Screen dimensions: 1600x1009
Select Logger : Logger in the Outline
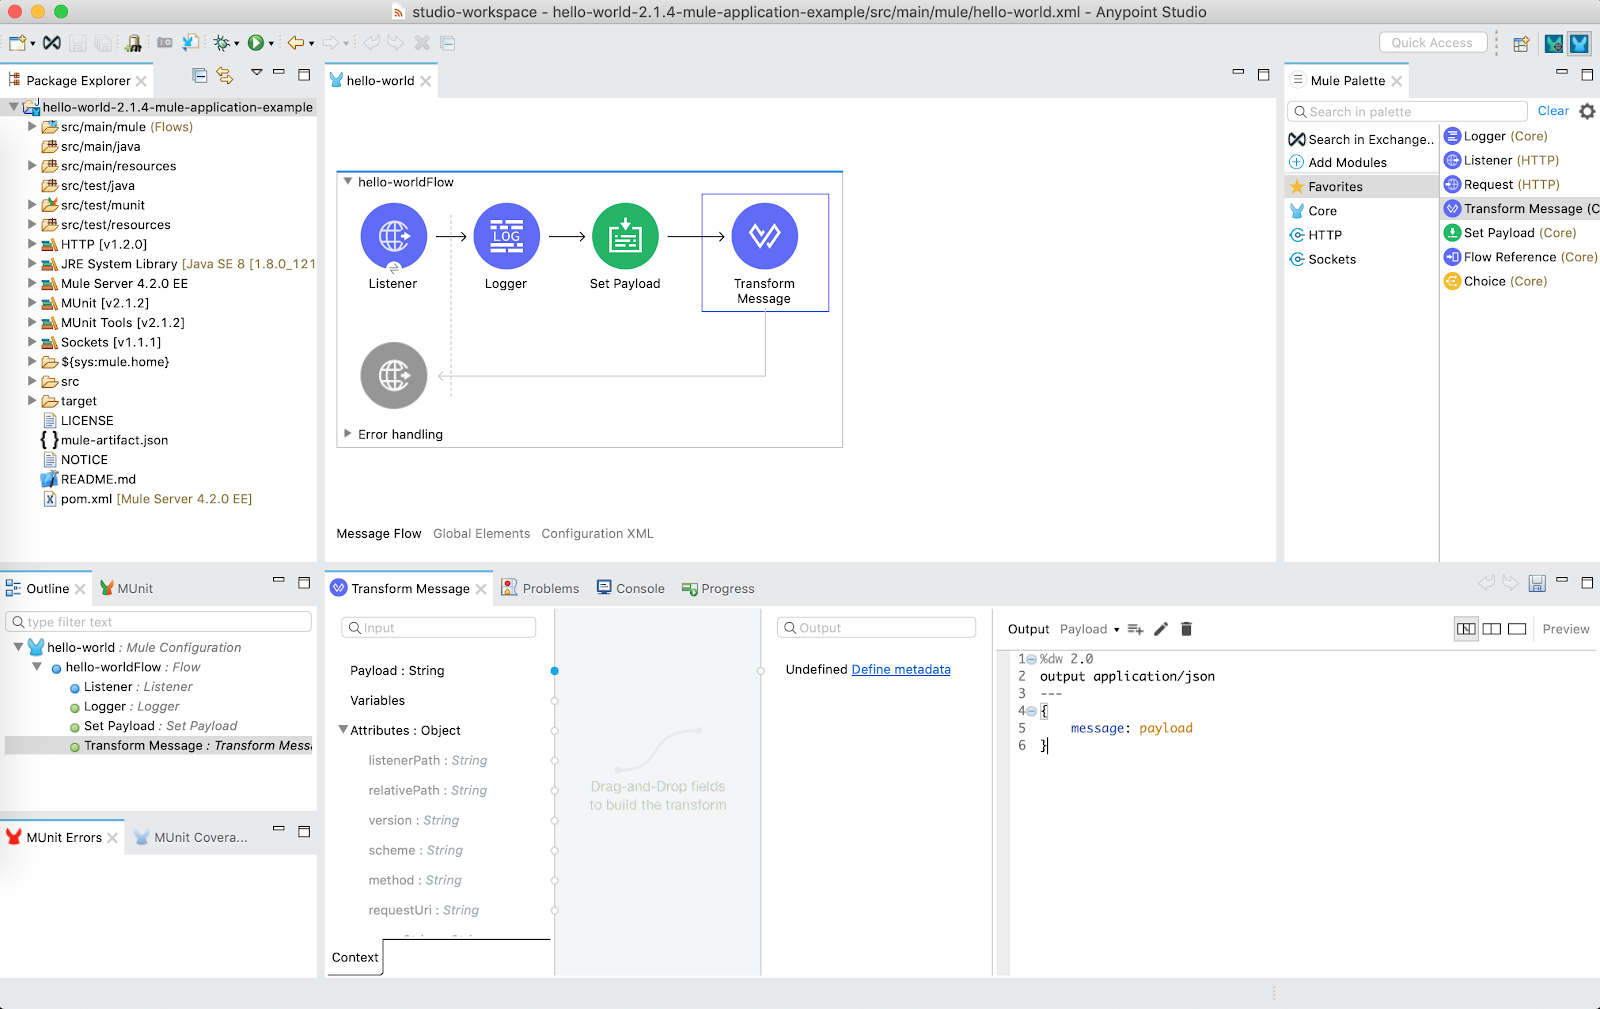pyautogui.click(x=125, y=706)
